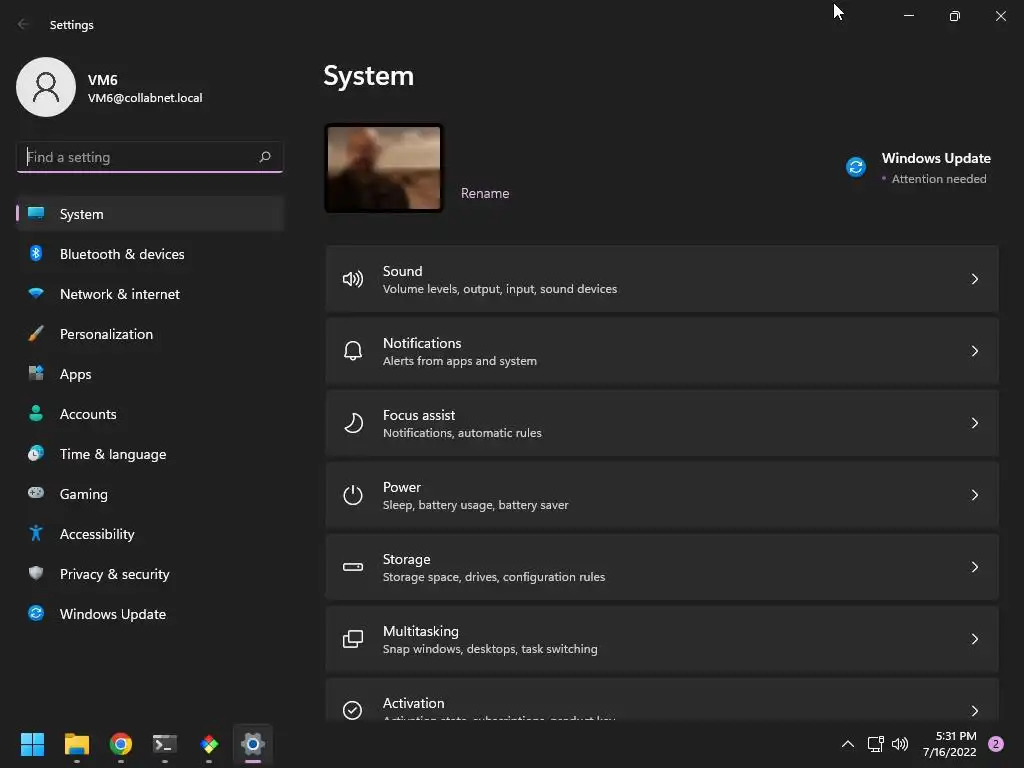Click the Sound speaker icon
Screen dimensions: 1024x768
click(x=353, y=280)
